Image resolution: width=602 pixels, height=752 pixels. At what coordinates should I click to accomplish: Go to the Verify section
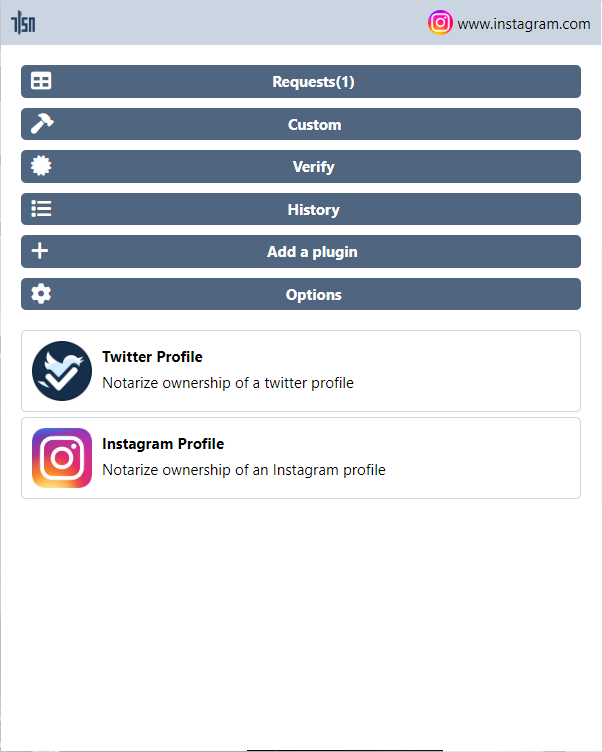(x=301, y=166)
